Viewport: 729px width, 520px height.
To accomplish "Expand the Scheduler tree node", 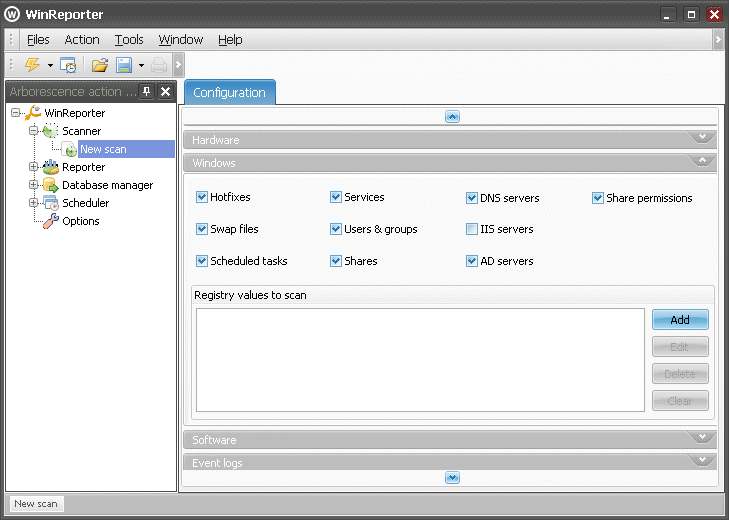I will [33, 203].
